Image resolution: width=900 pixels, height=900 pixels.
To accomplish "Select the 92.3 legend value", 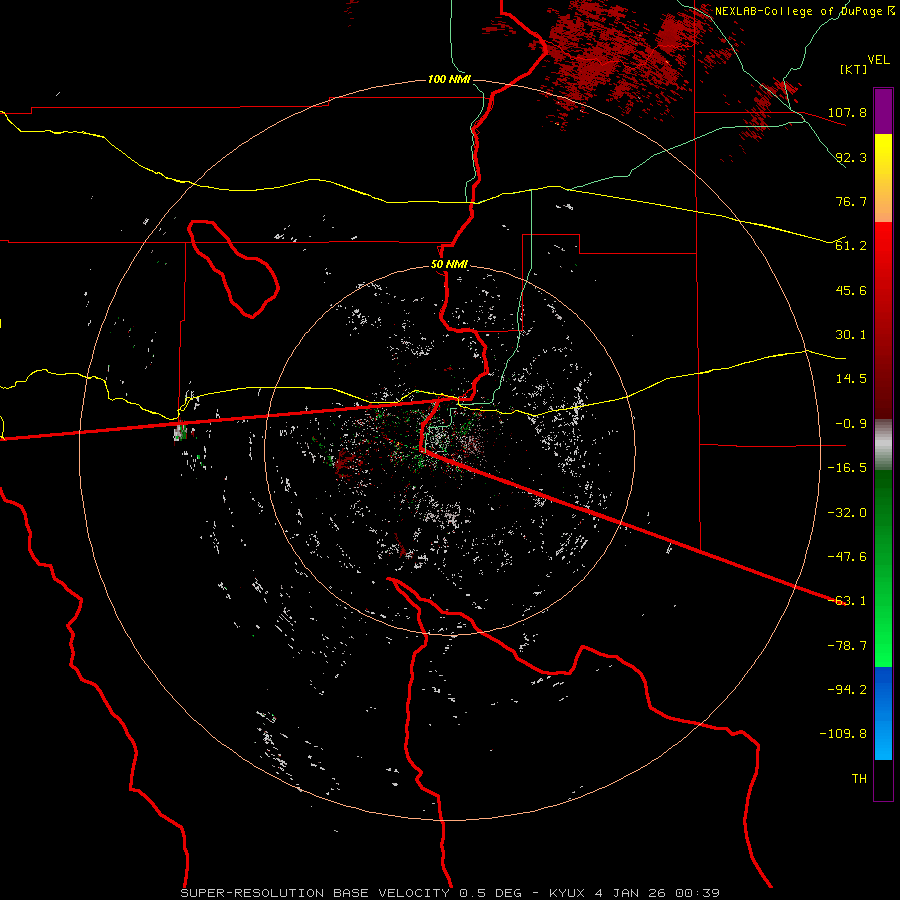I will 851,157.
